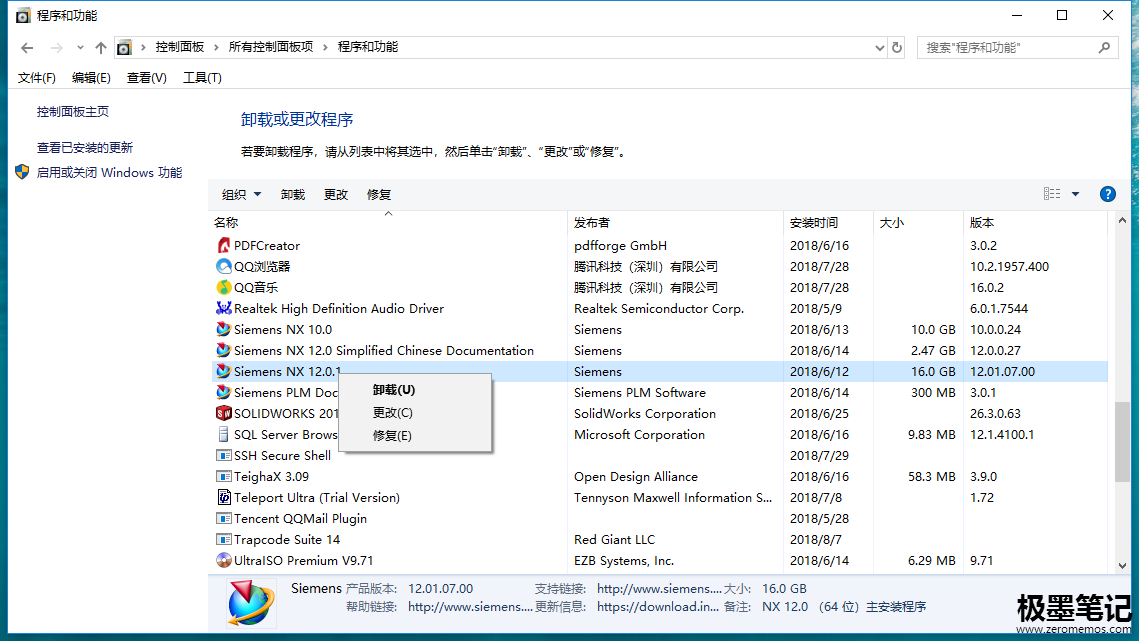This screenshot has height=641, width=1139.
Task: Click the list scrollbar down arrow
Action: click(1122, 565)
